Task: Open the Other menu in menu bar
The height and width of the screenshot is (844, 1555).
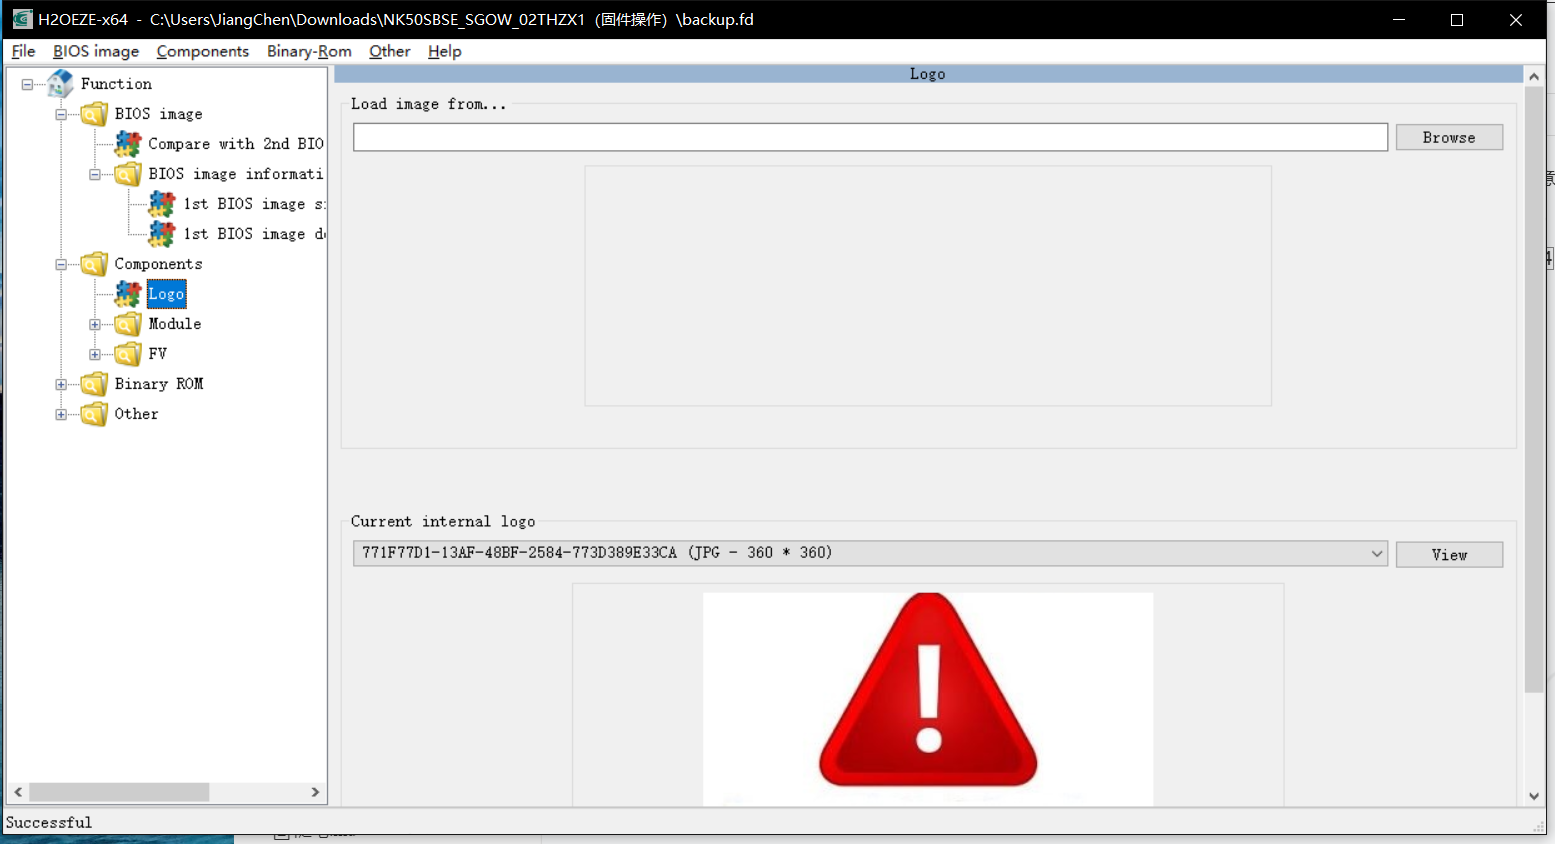Action: [390, 51]
